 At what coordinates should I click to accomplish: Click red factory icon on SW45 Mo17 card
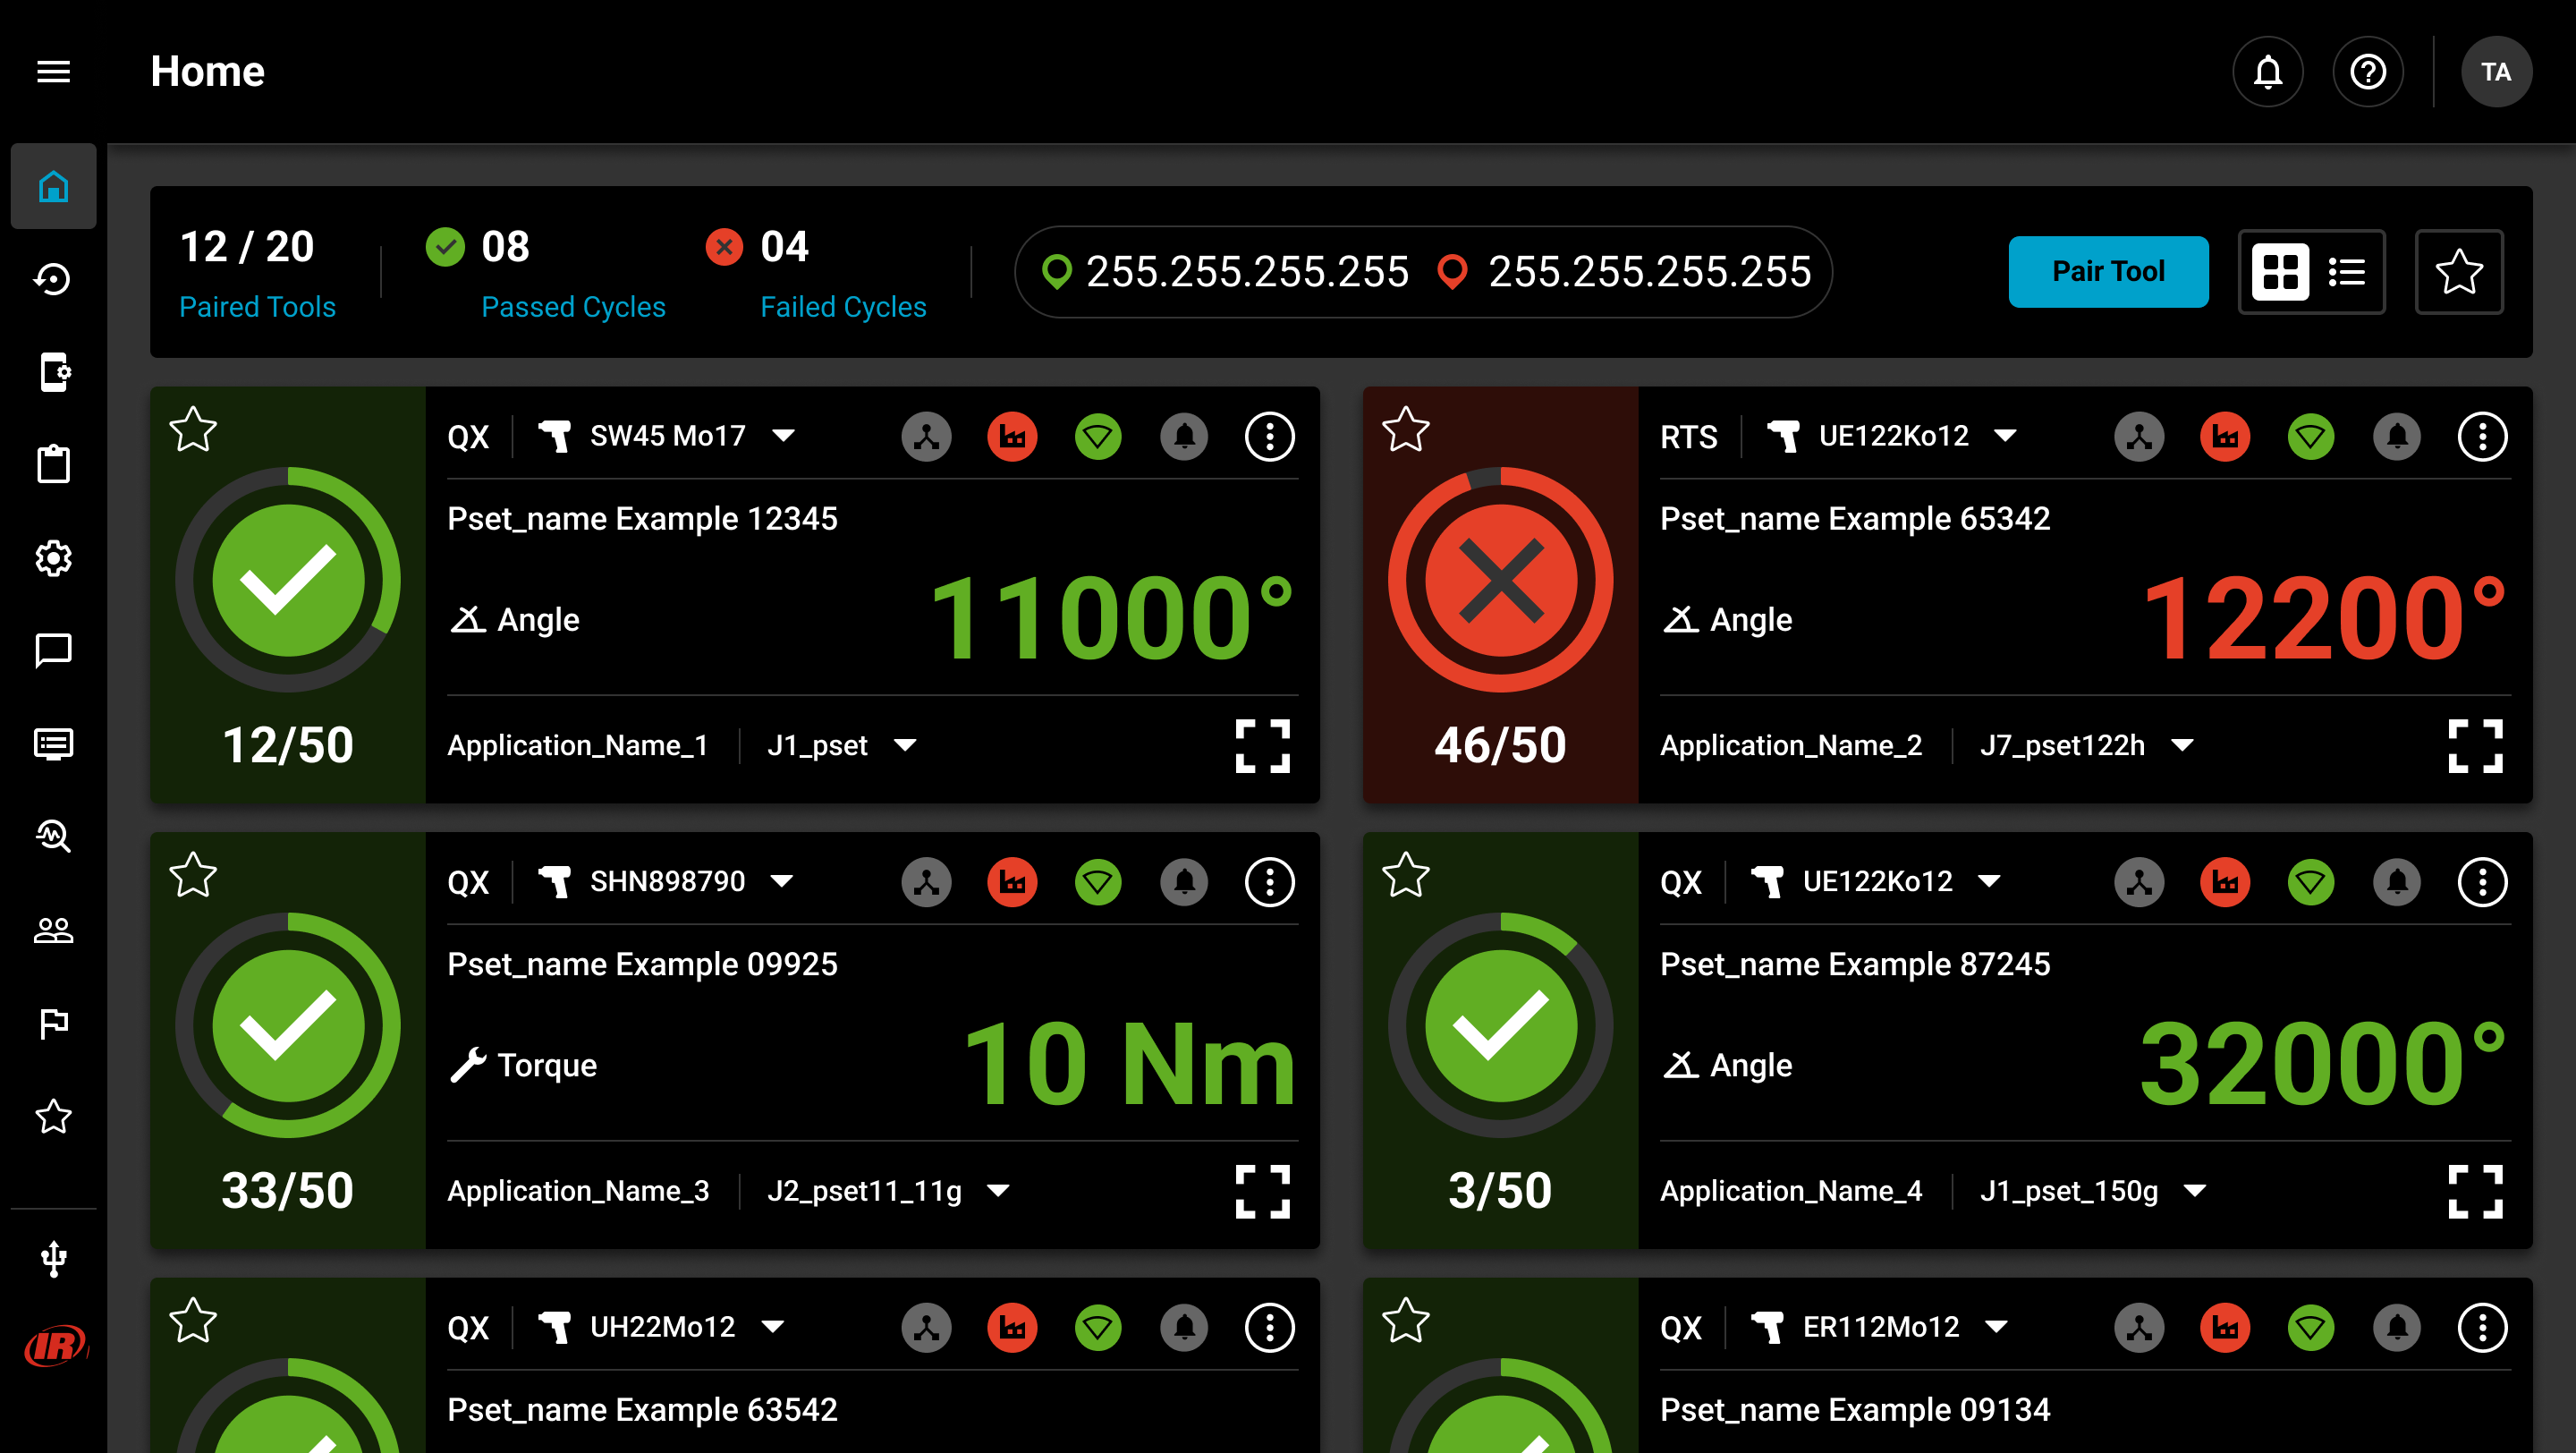point(1012,437)
